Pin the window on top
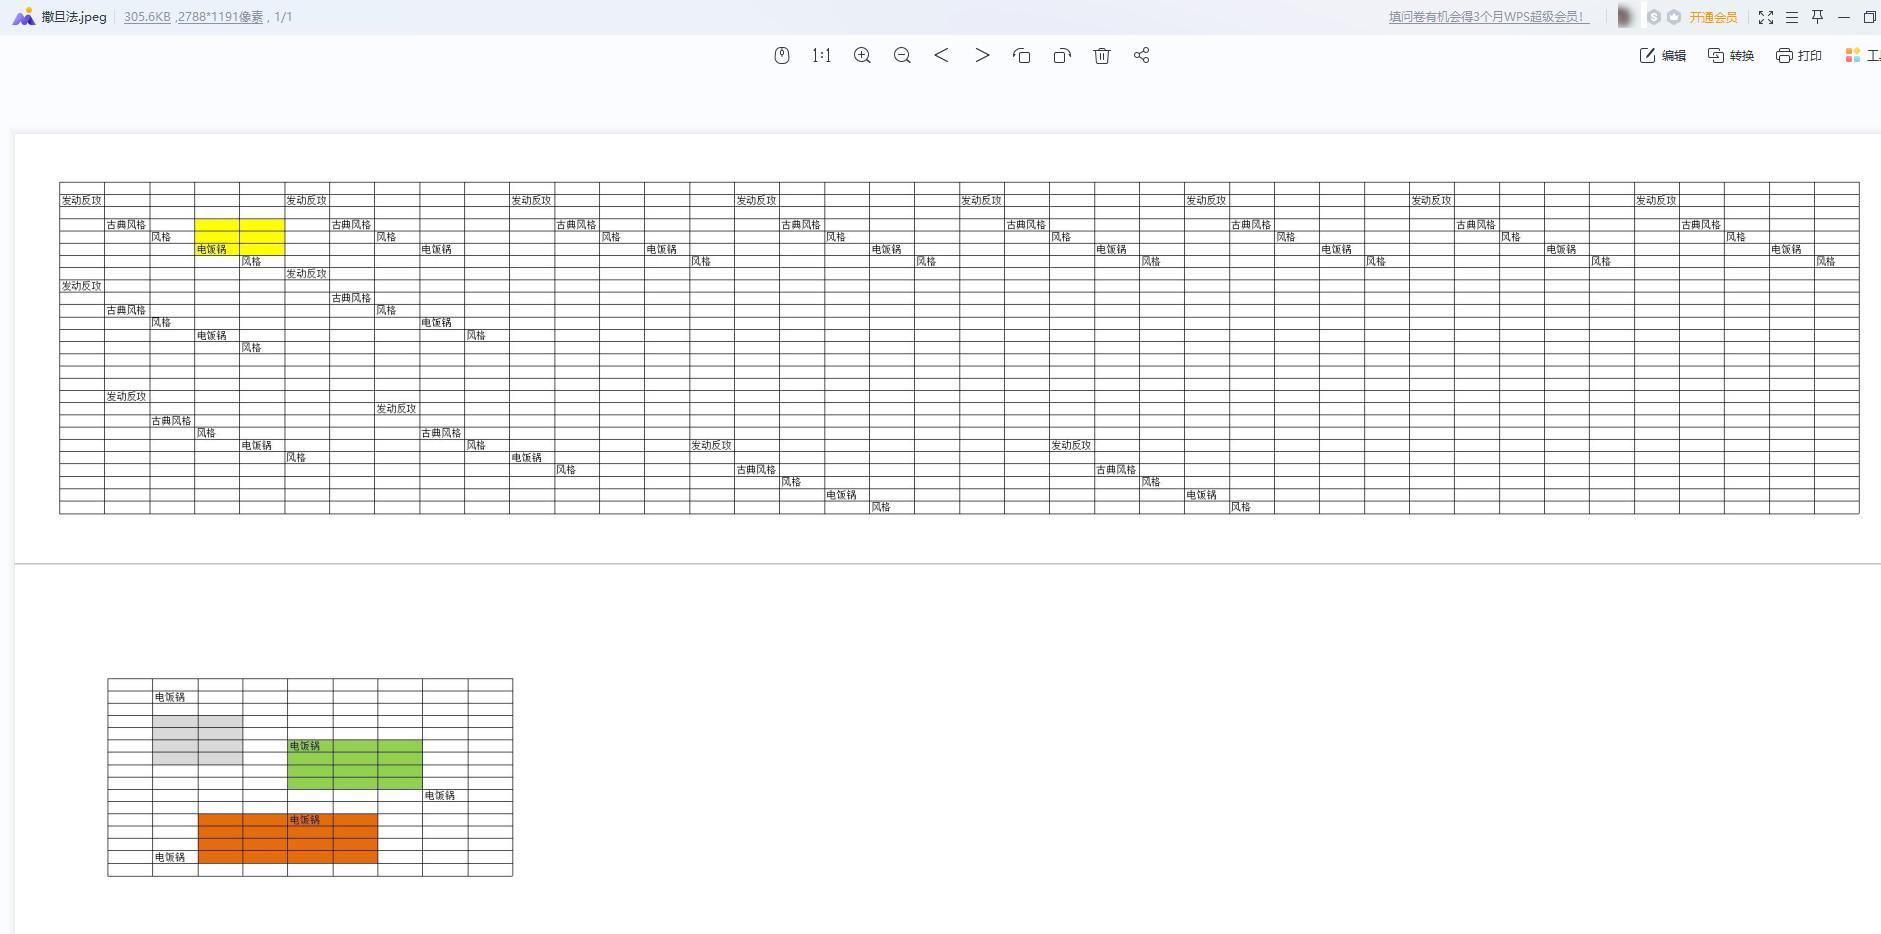The image size is (1881, 934). pyautogui.click(x=1818, y=17)
